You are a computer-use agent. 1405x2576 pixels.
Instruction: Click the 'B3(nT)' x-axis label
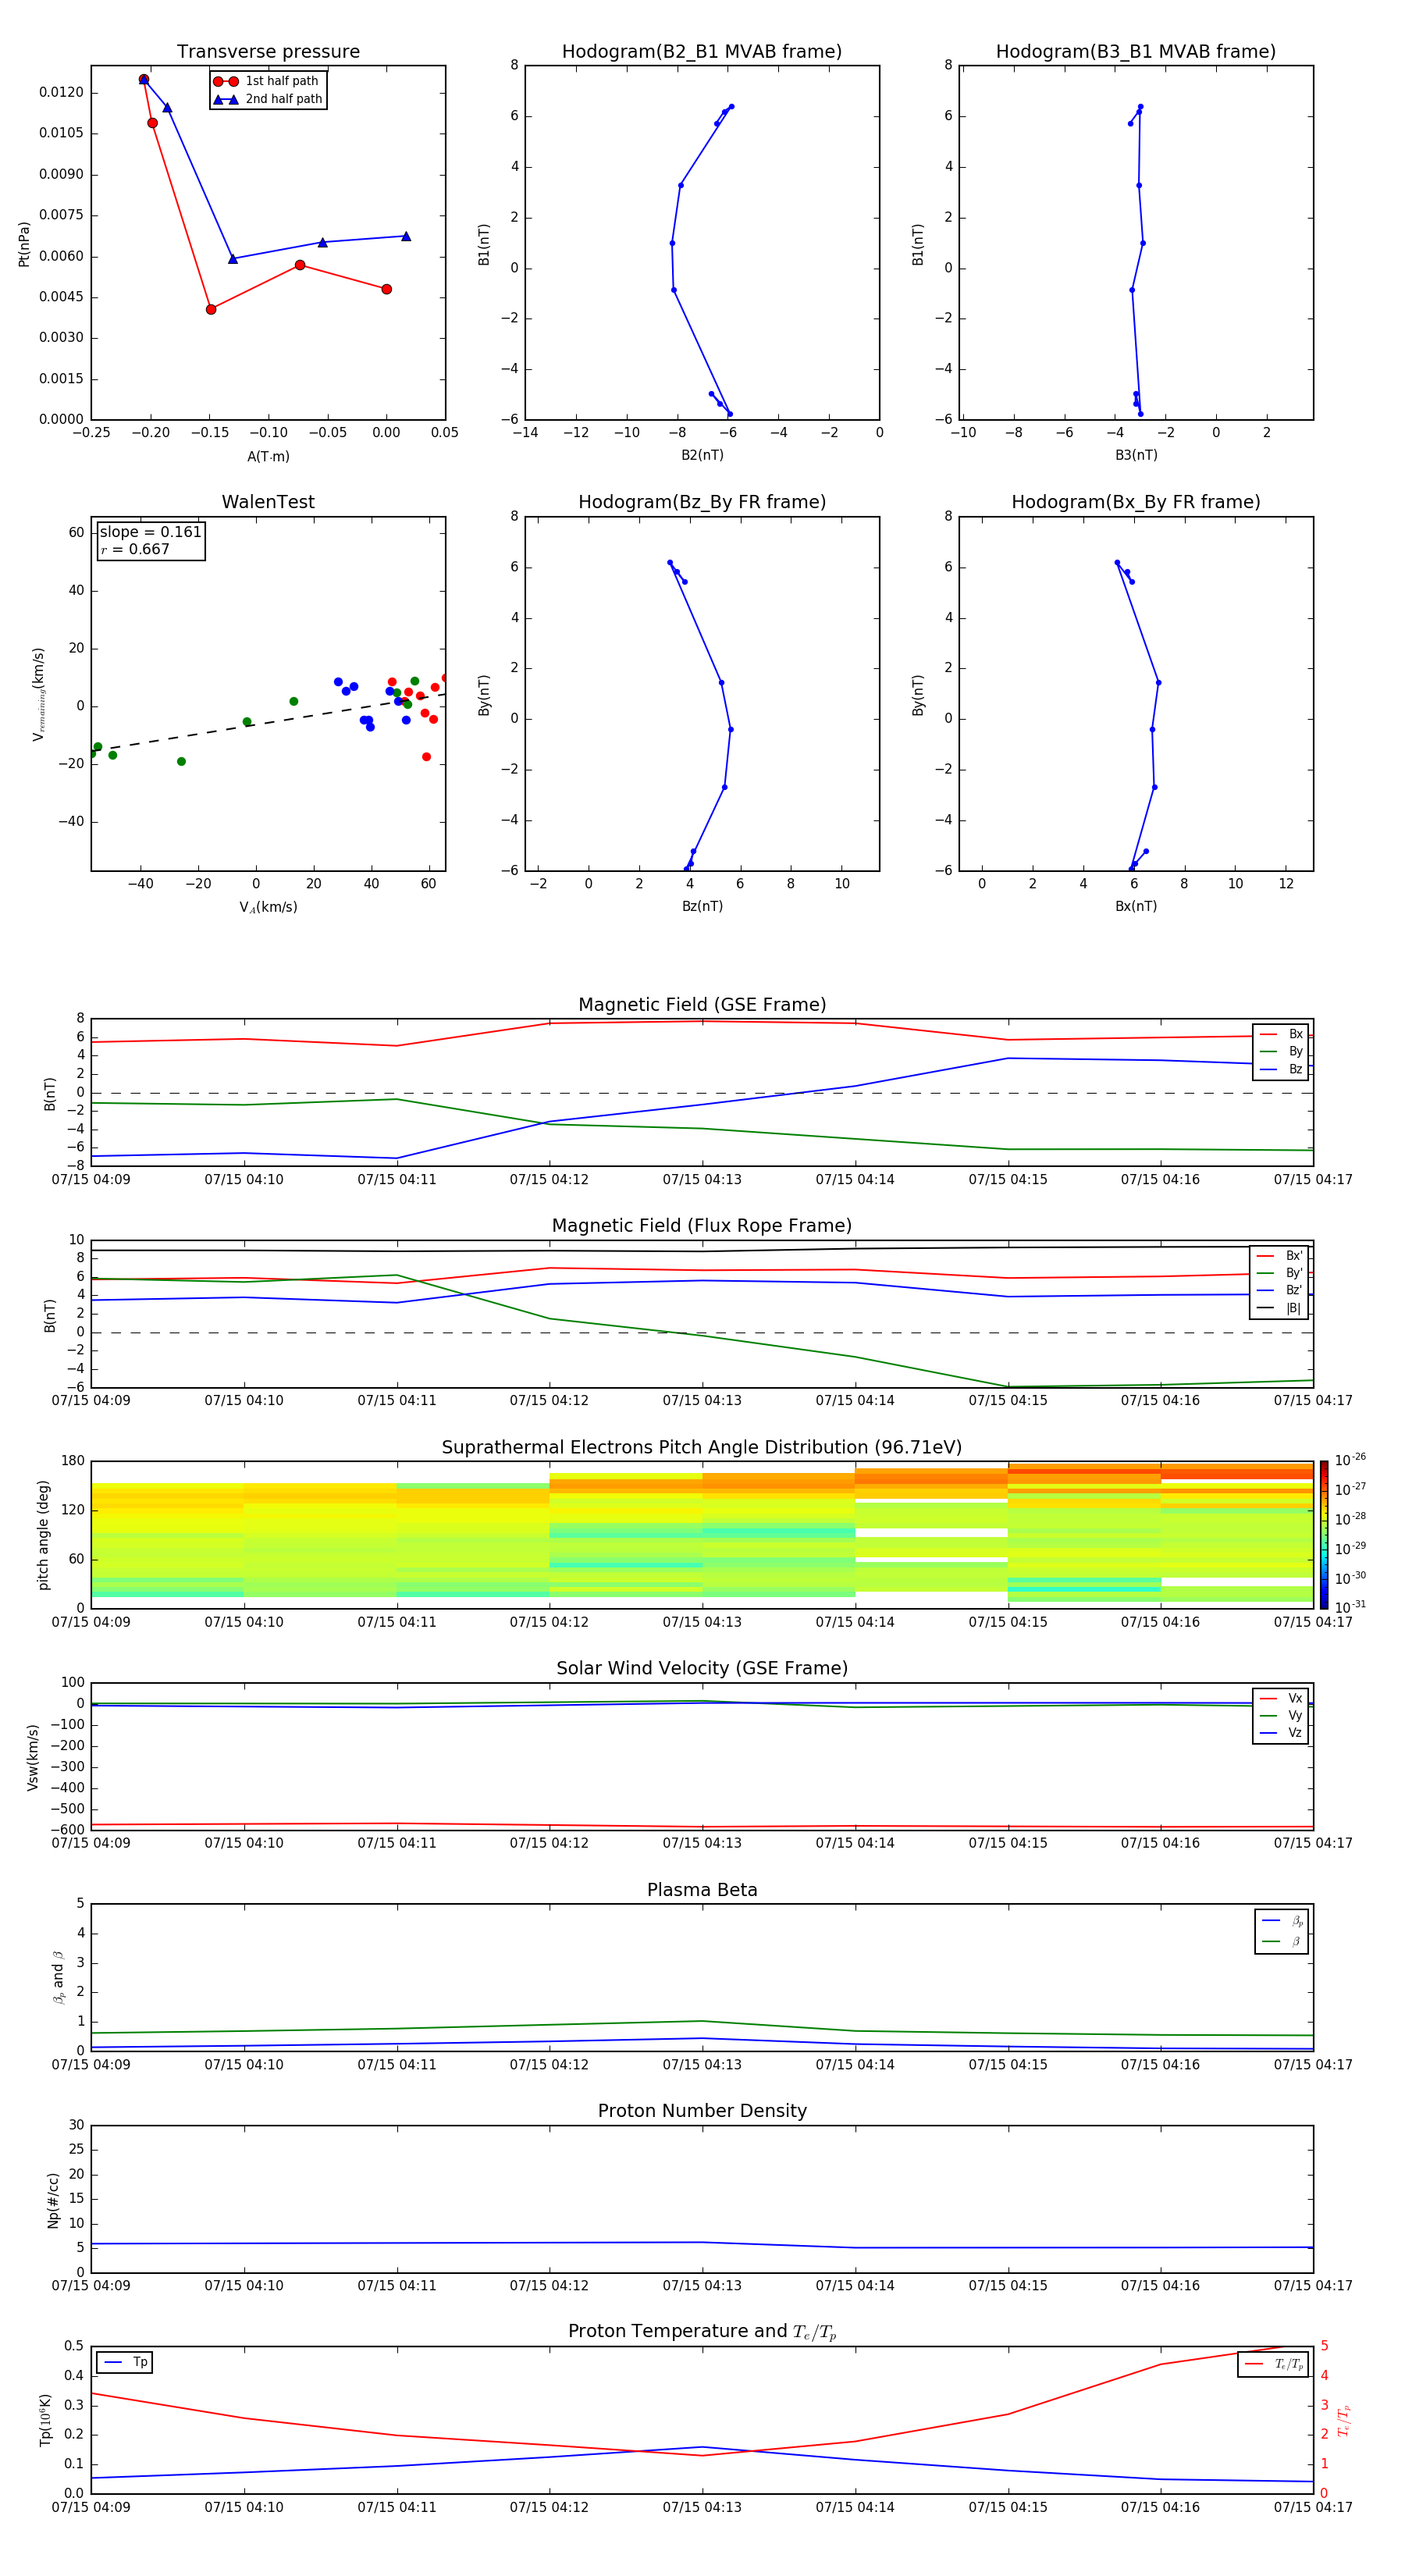click(1136, 455)
